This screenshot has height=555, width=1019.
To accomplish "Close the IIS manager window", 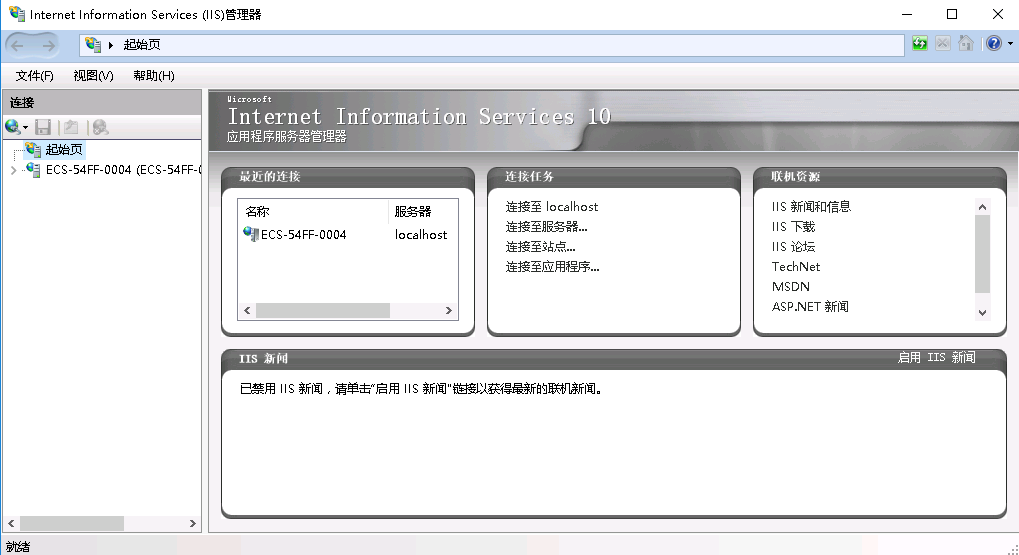I will [998, 14].
